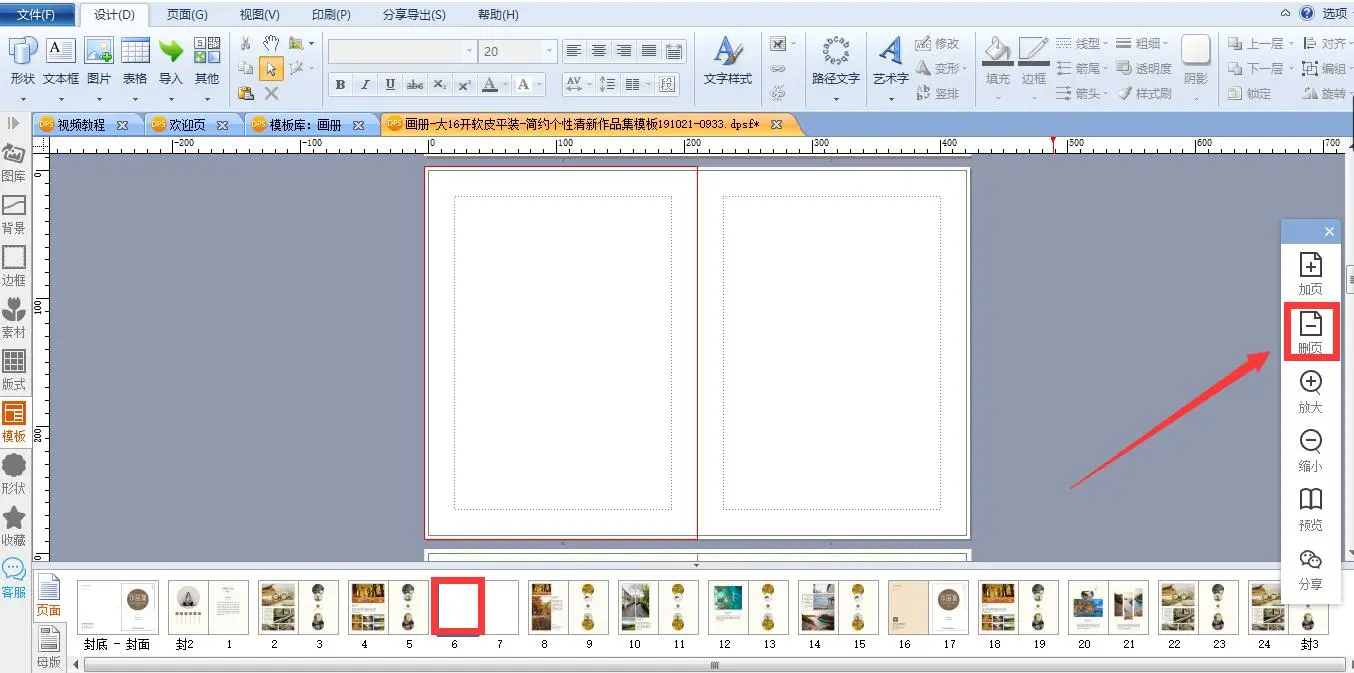Open 文字样式 text style tool
Screen dimensions: 1354x673
[x=728, y=61]
